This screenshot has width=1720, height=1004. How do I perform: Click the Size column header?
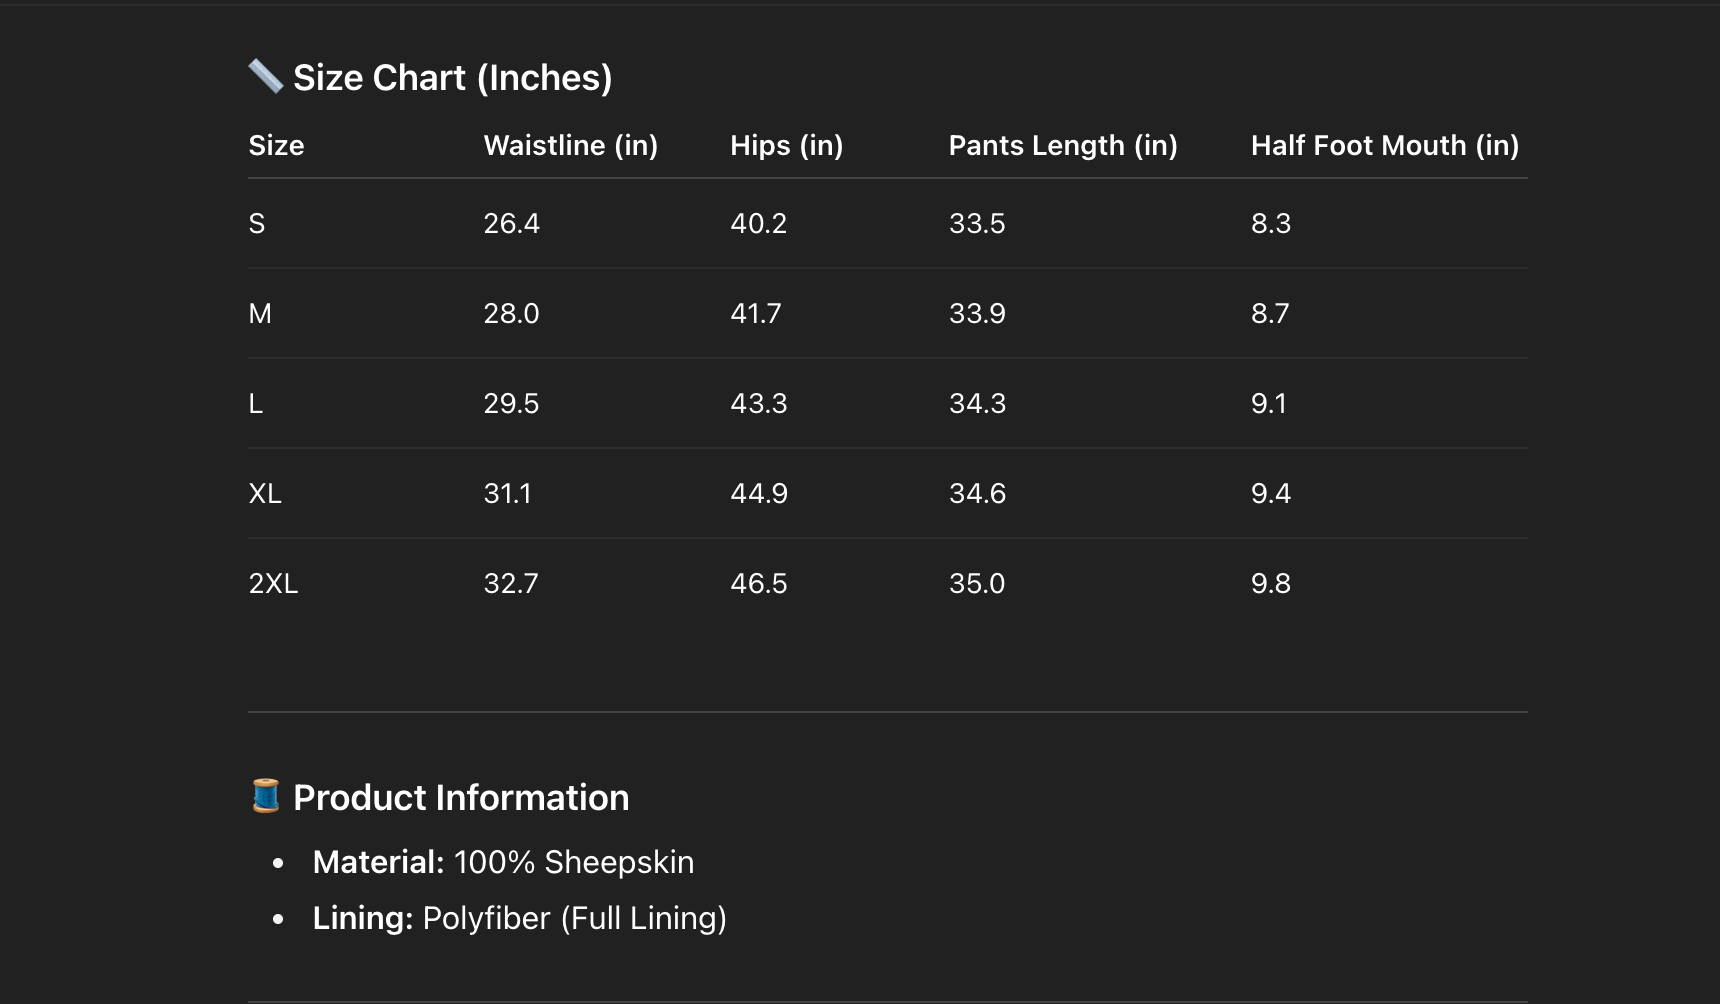coord(276,146)
